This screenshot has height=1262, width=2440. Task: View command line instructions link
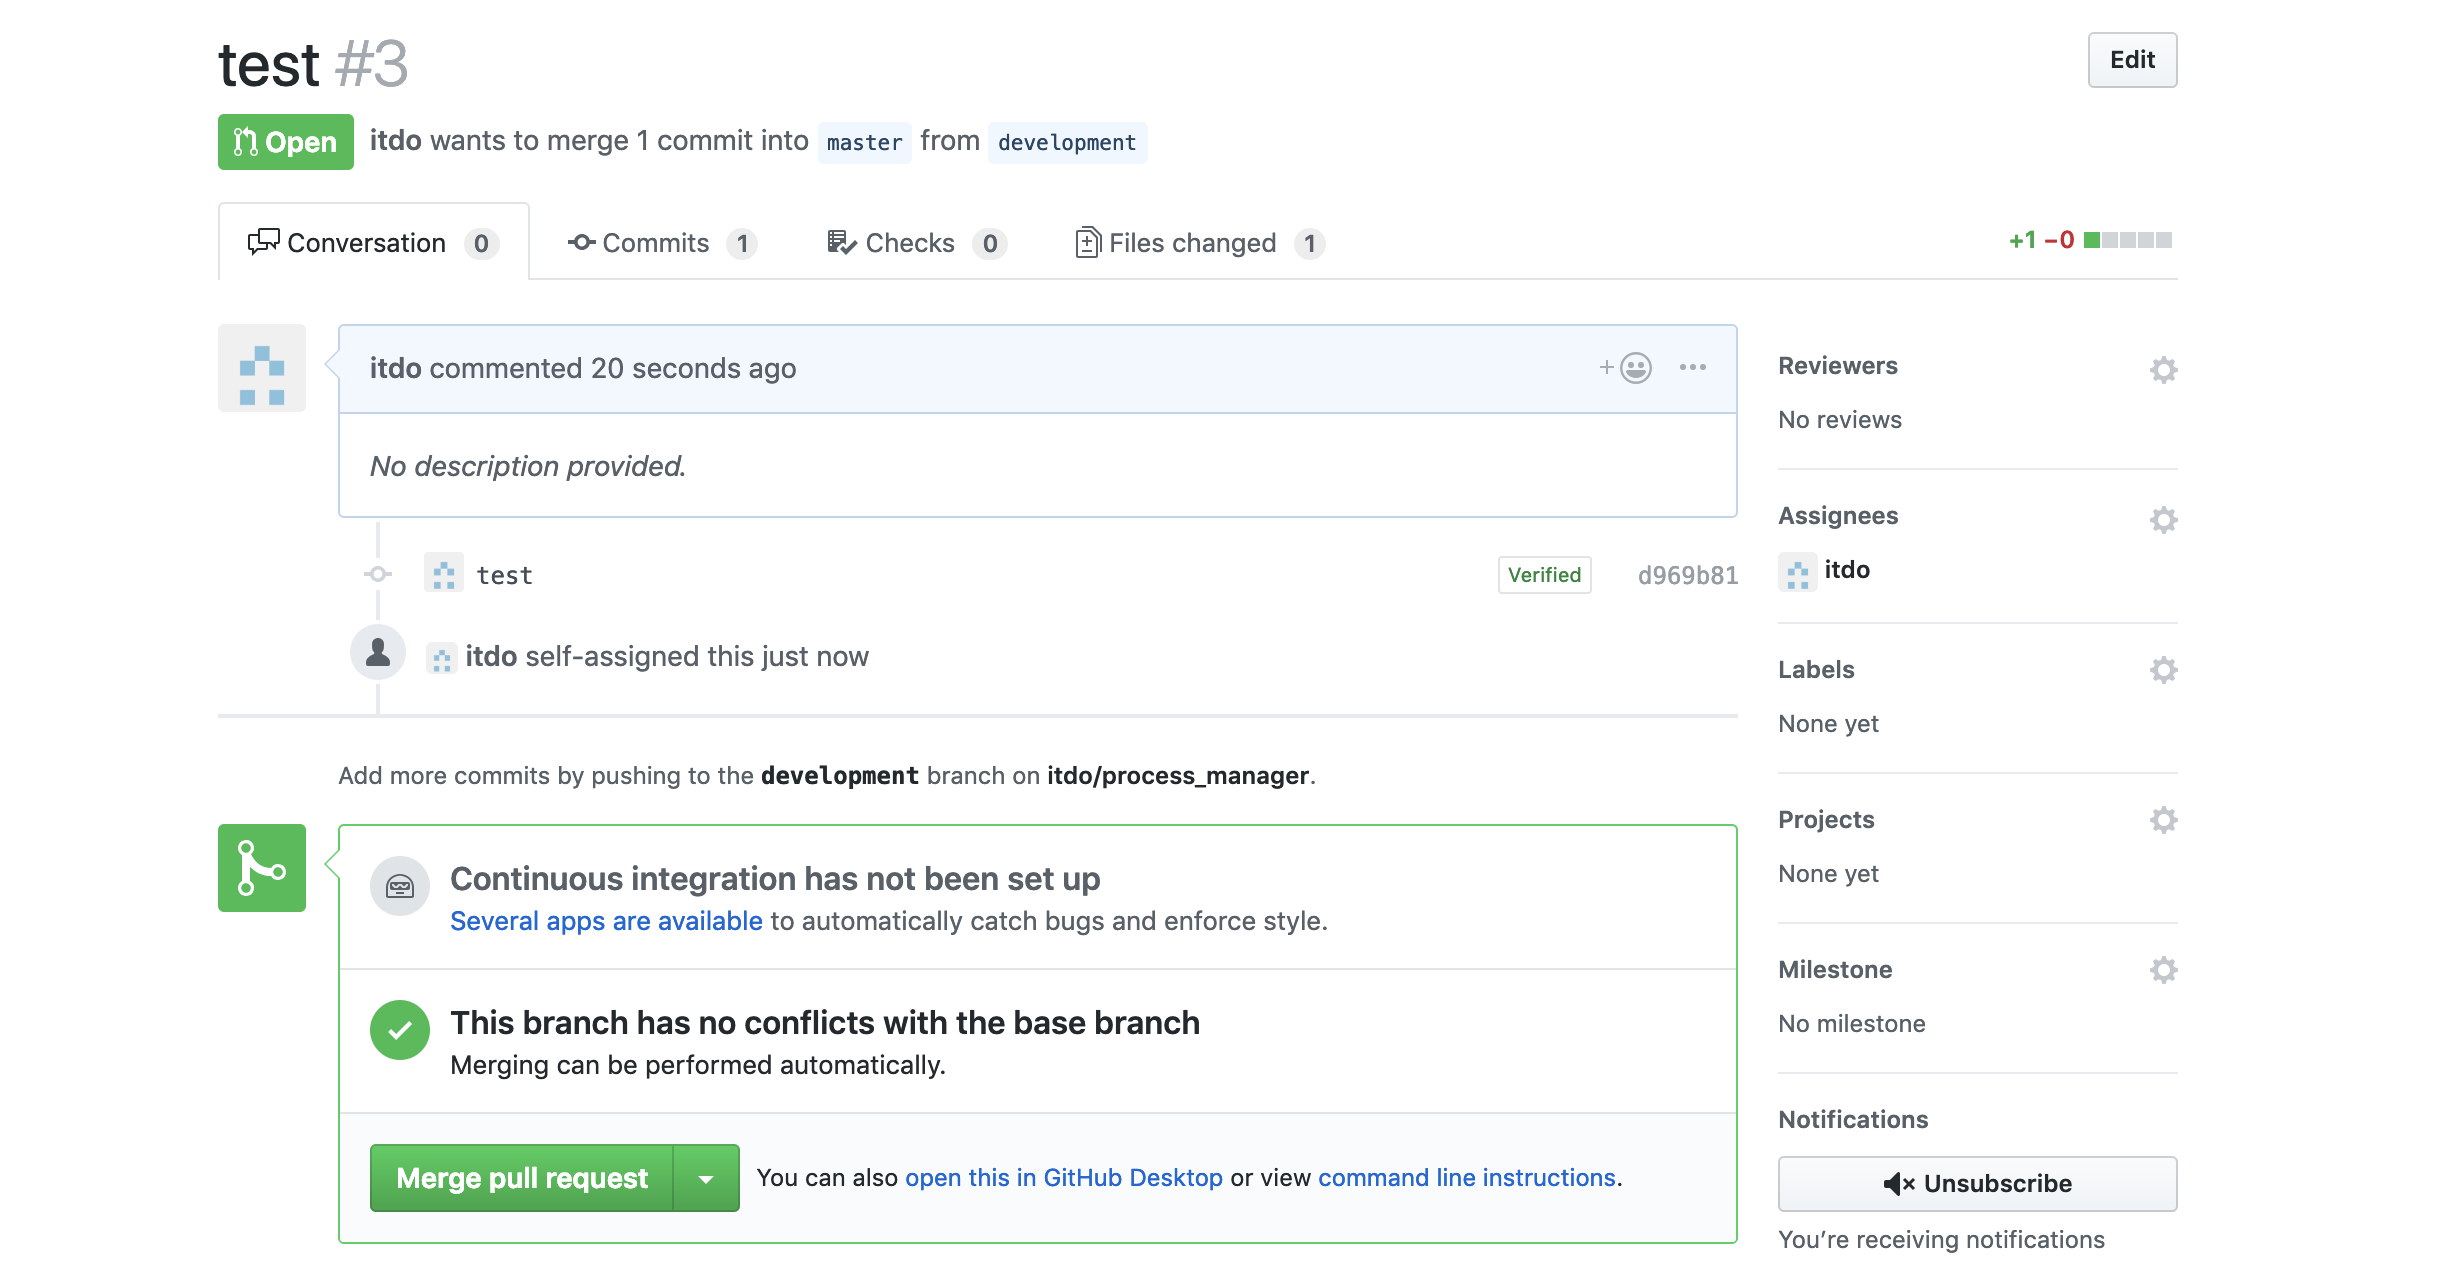click(1467, 1178)
